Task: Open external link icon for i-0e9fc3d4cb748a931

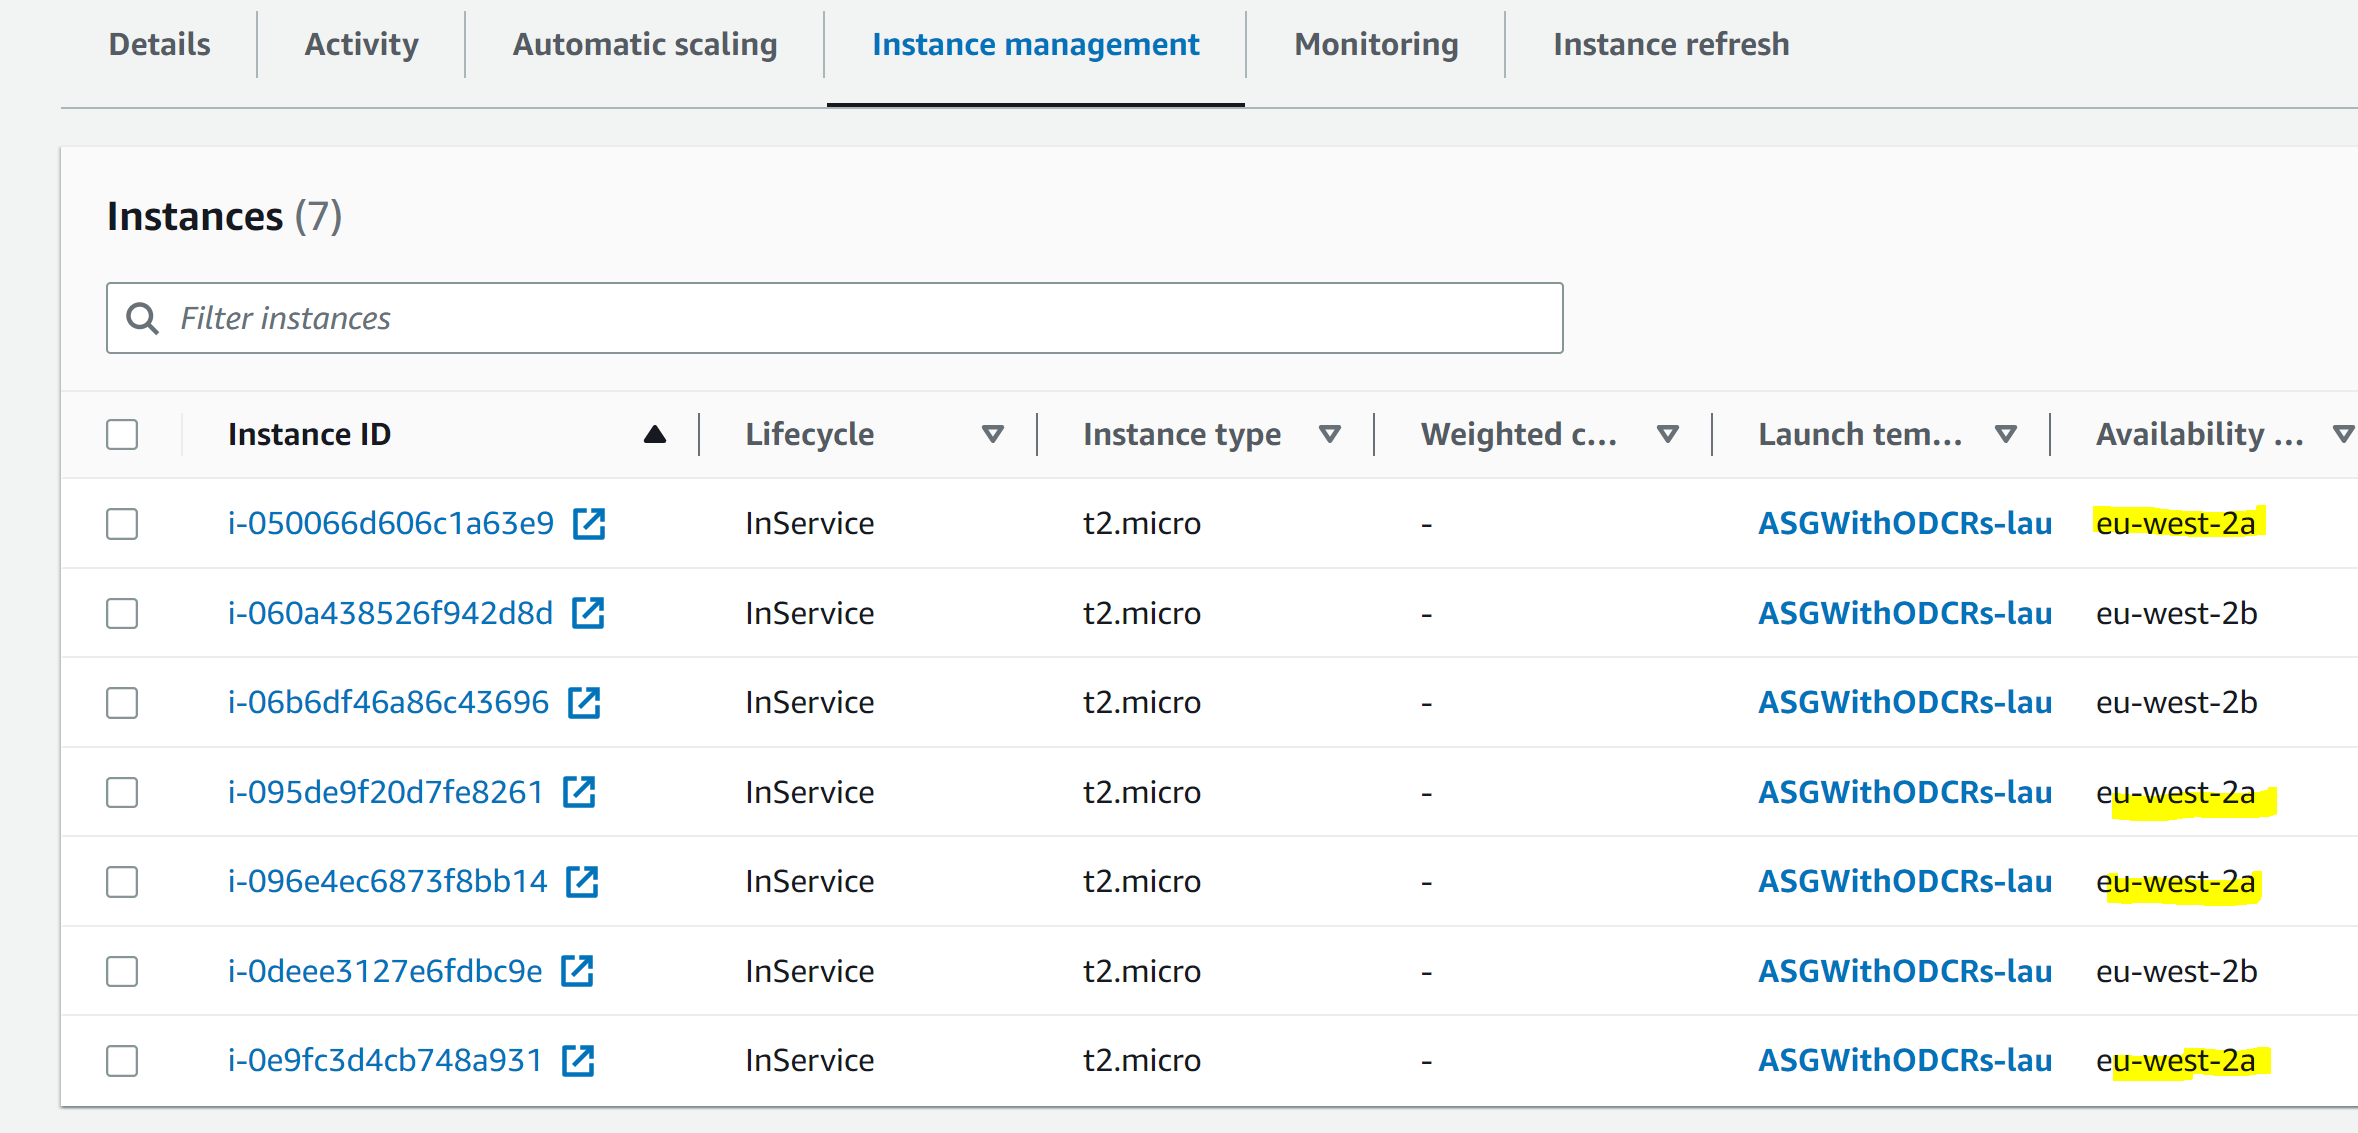Action: point(578,1060)
